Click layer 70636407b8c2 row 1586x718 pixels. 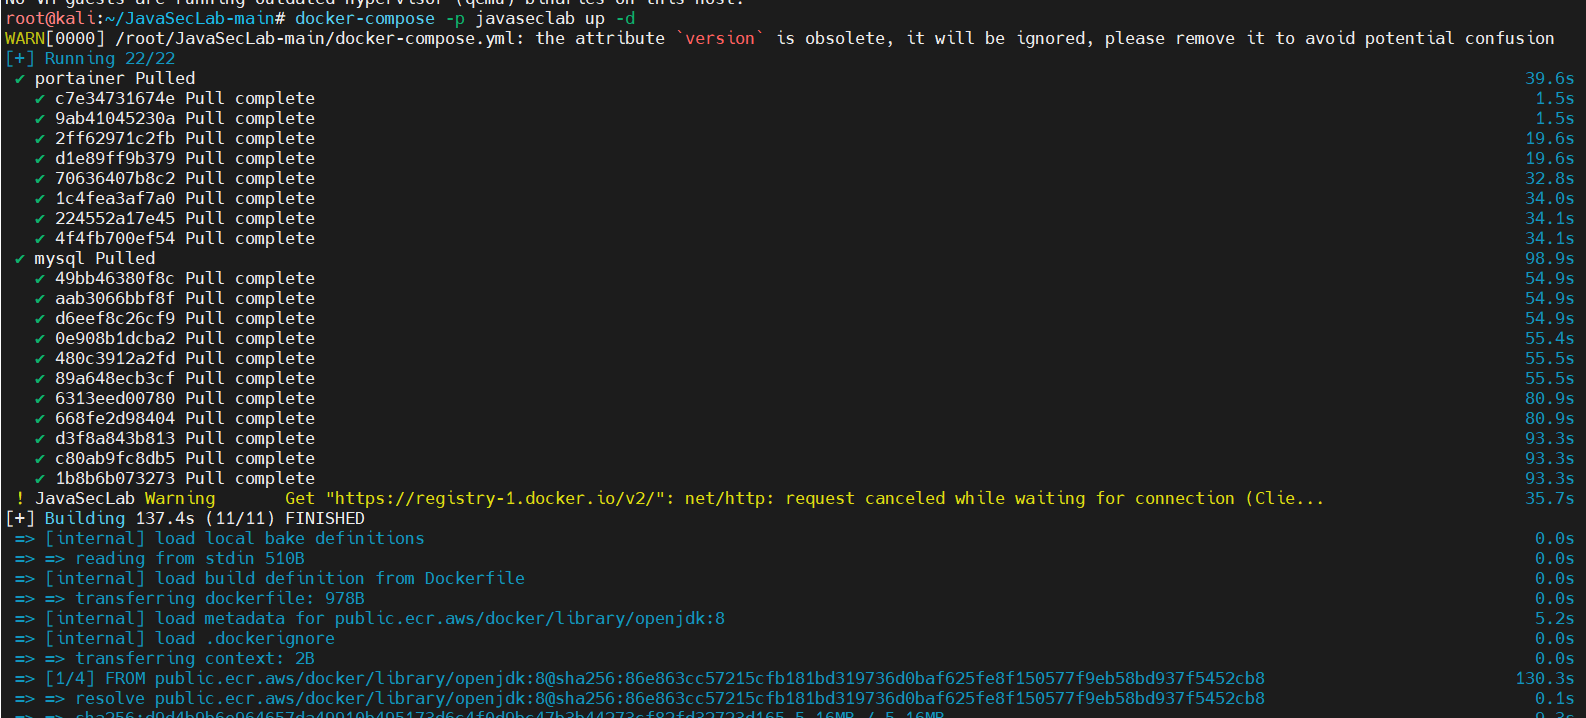point(185,178)
